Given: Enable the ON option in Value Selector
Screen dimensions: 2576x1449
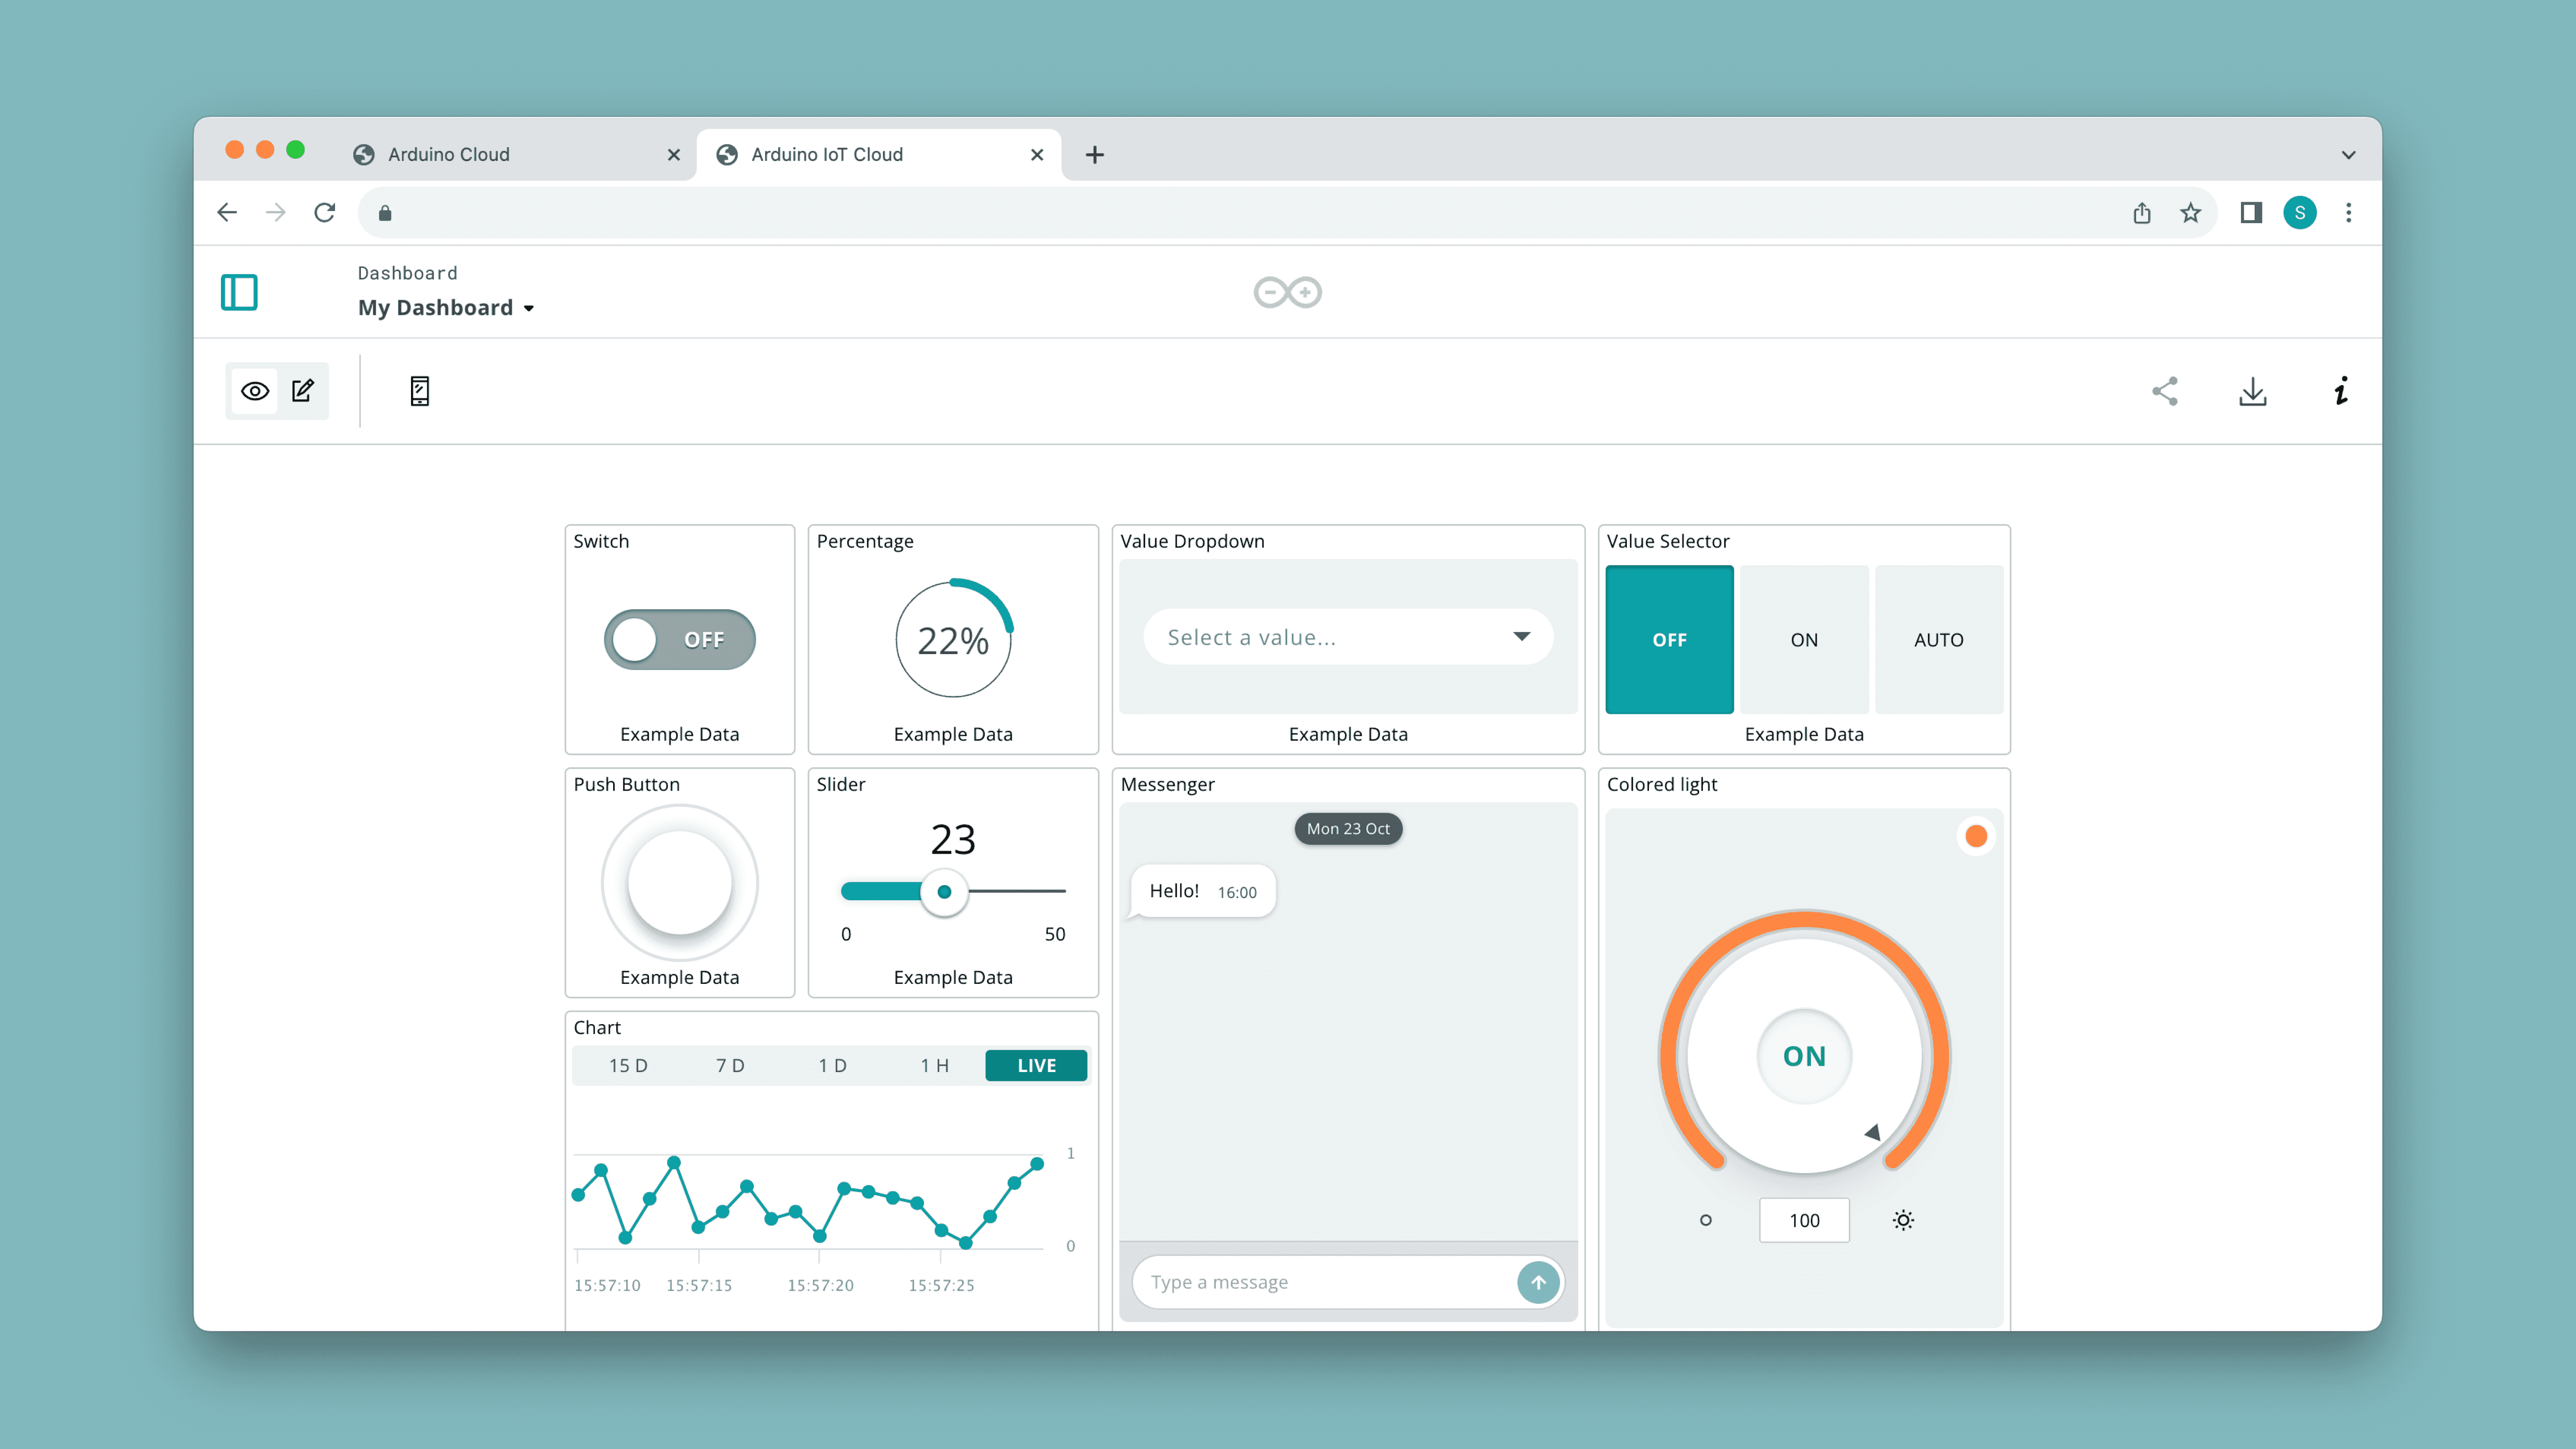Looking at the screenshot, I should pos(1803,639).
